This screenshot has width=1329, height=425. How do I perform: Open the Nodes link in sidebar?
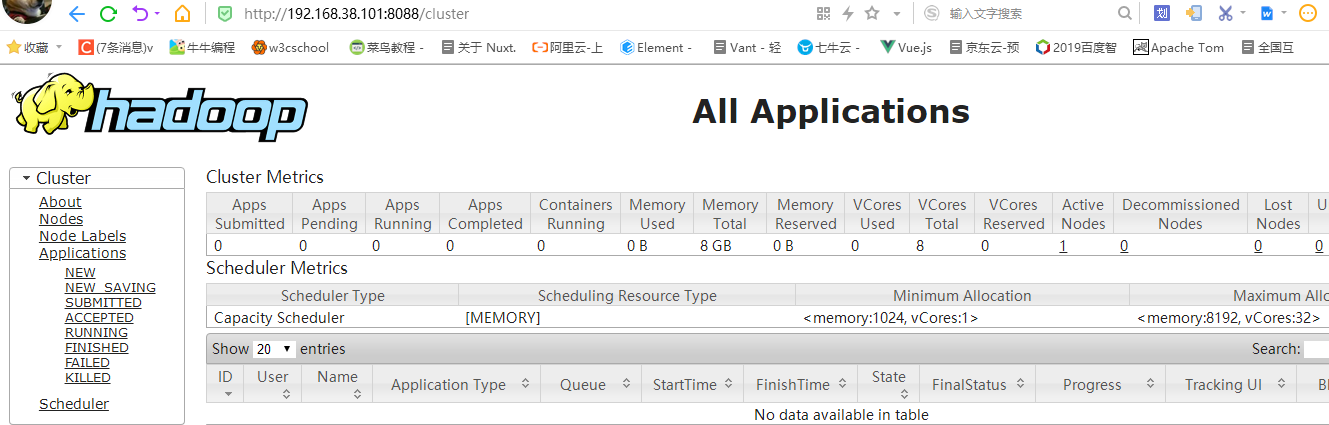[x=61, y=219]
